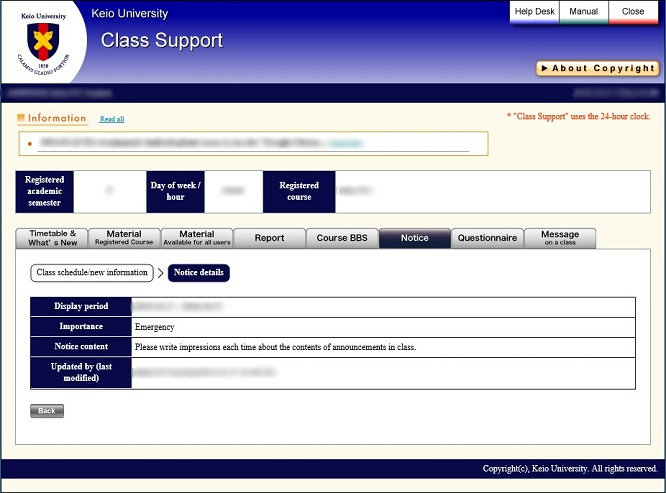Open the Message on a class tab

click(x=560, y=238)
